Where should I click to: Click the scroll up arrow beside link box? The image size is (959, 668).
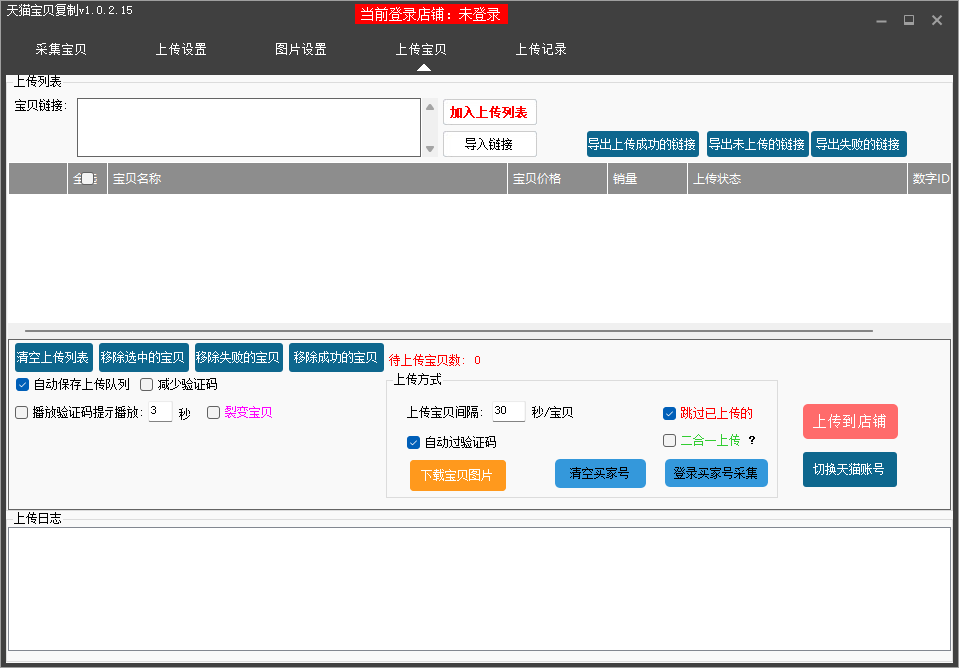click(x=430, y=107)
